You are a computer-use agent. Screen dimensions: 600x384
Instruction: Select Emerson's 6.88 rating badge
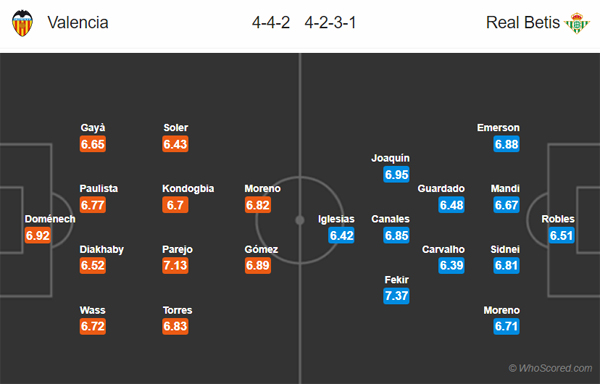(506, 144)
